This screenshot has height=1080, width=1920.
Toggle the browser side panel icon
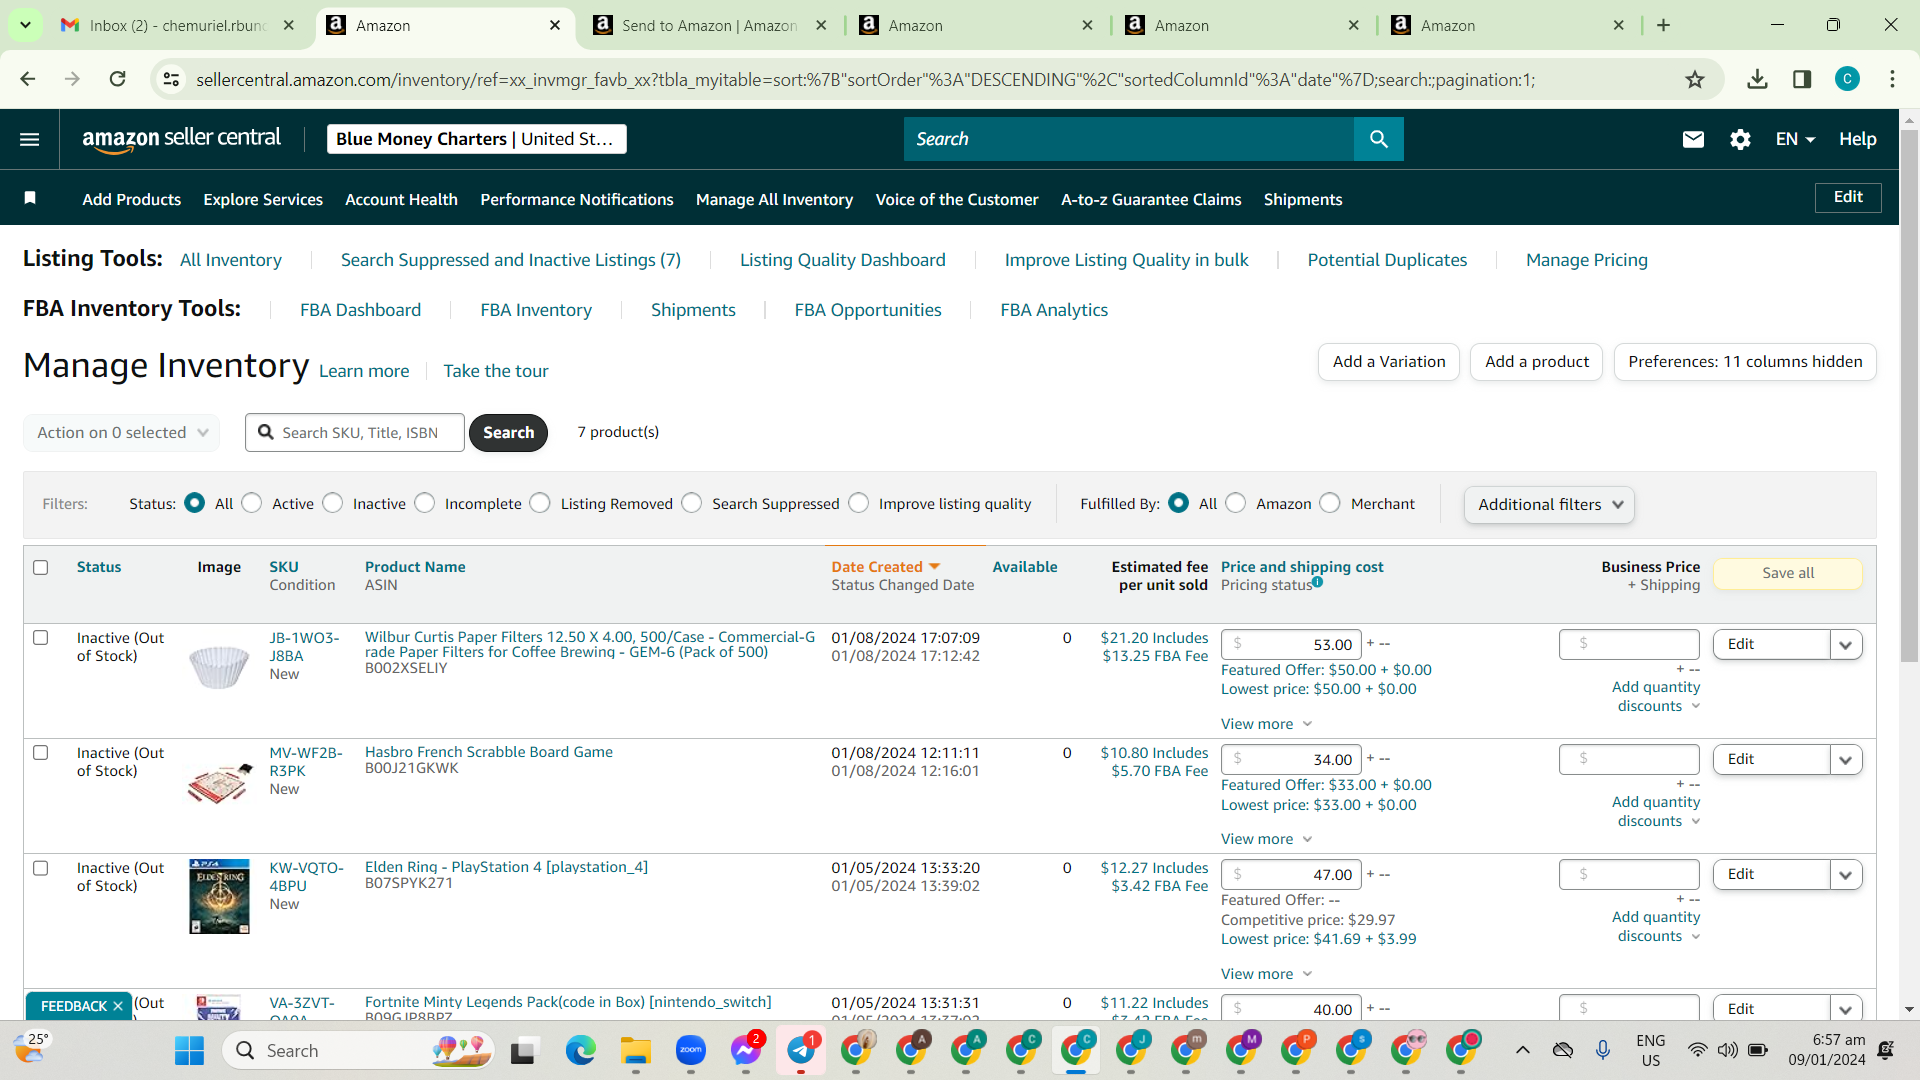point(1802,79)
